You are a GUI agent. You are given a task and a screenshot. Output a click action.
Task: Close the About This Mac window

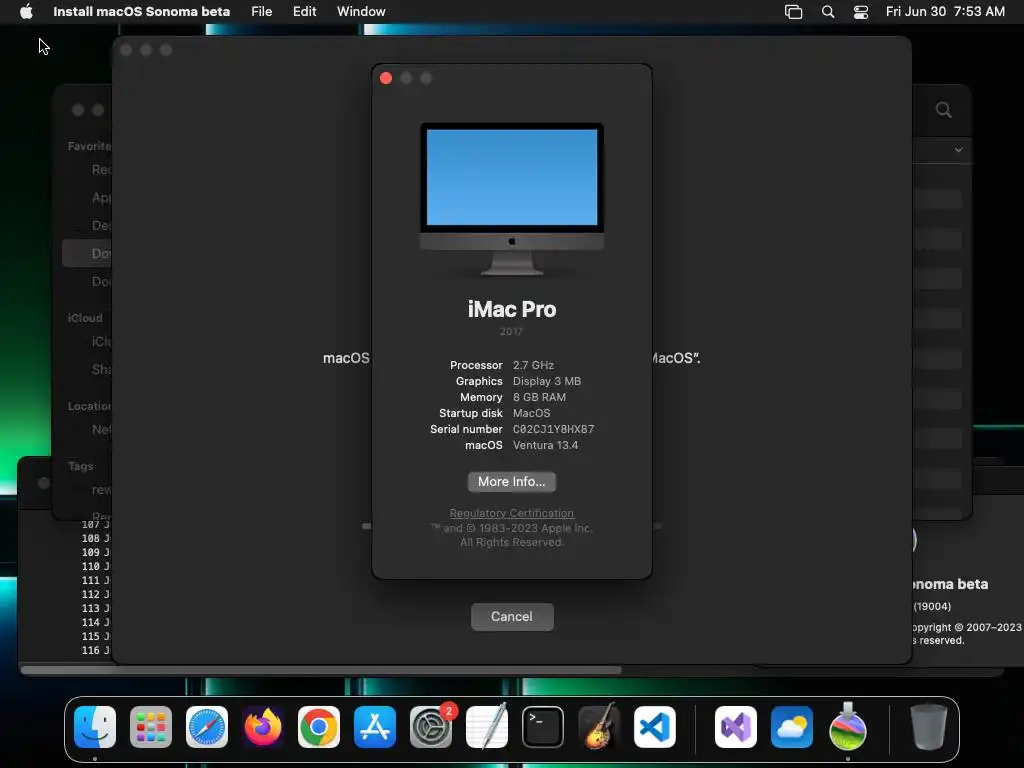(386, 78)
